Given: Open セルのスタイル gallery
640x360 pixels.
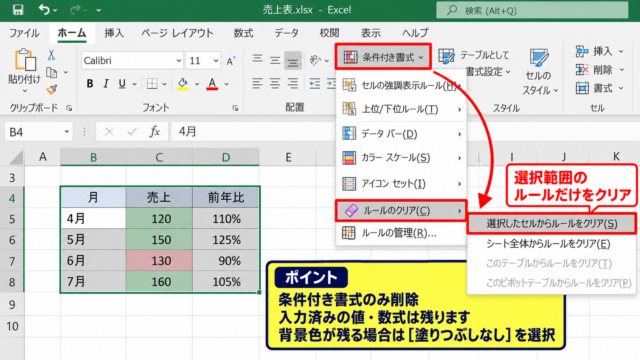Looking at the screenshot, I should coord(539,72).
